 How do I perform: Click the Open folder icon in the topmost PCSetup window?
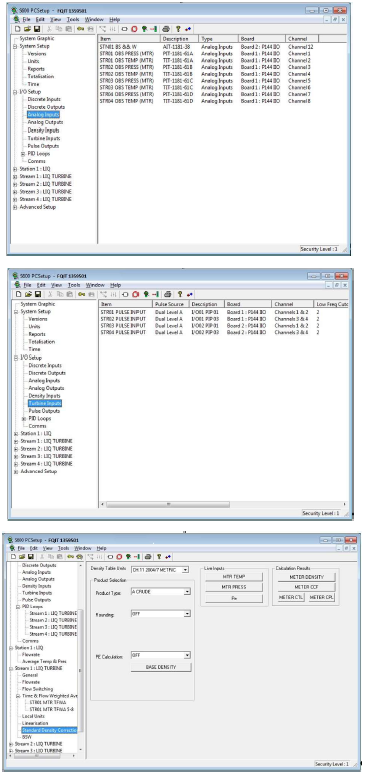point(28,29)
